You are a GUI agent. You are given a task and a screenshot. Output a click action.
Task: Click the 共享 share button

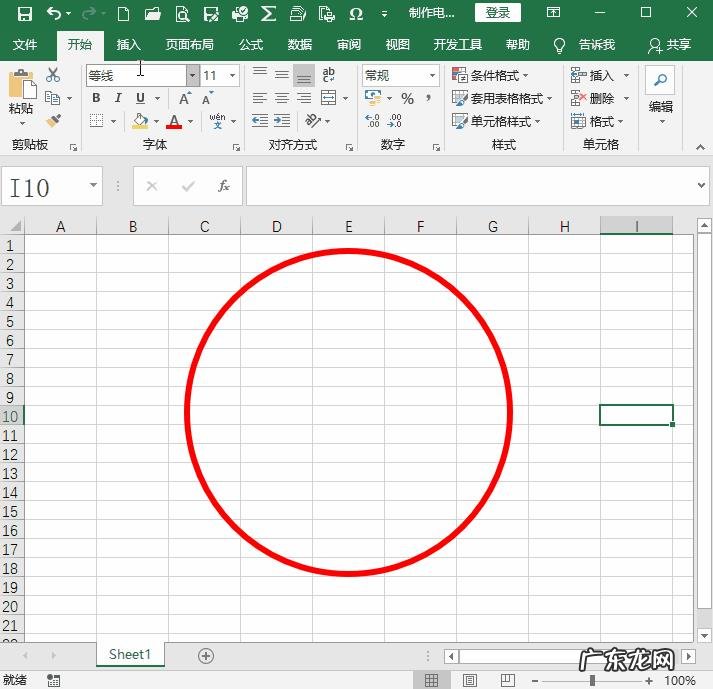point(669,45)
